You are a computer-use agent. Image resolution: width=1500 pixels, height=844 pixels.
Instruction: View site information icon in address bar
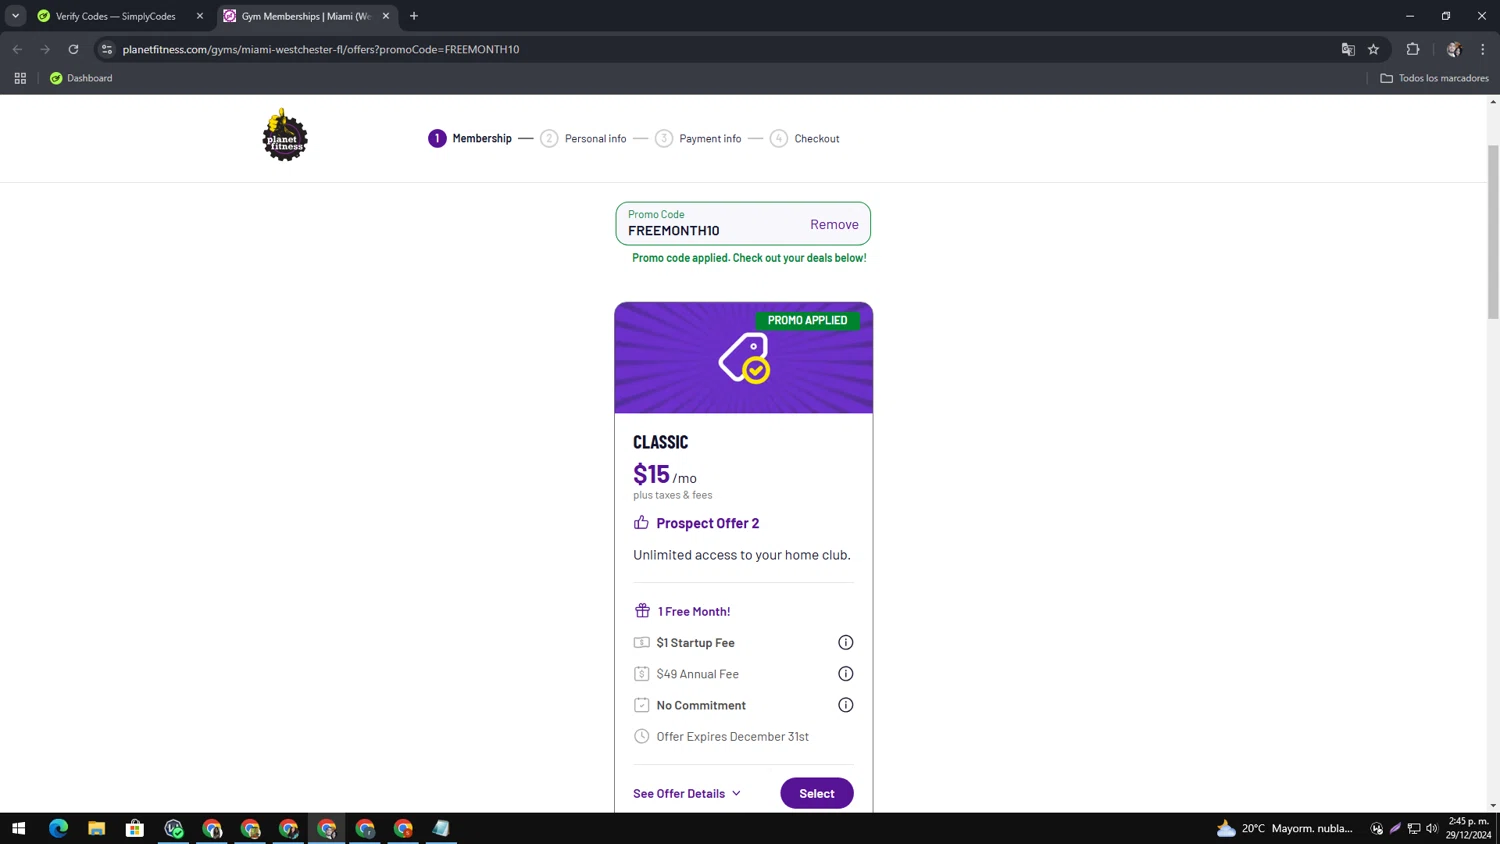107,49
